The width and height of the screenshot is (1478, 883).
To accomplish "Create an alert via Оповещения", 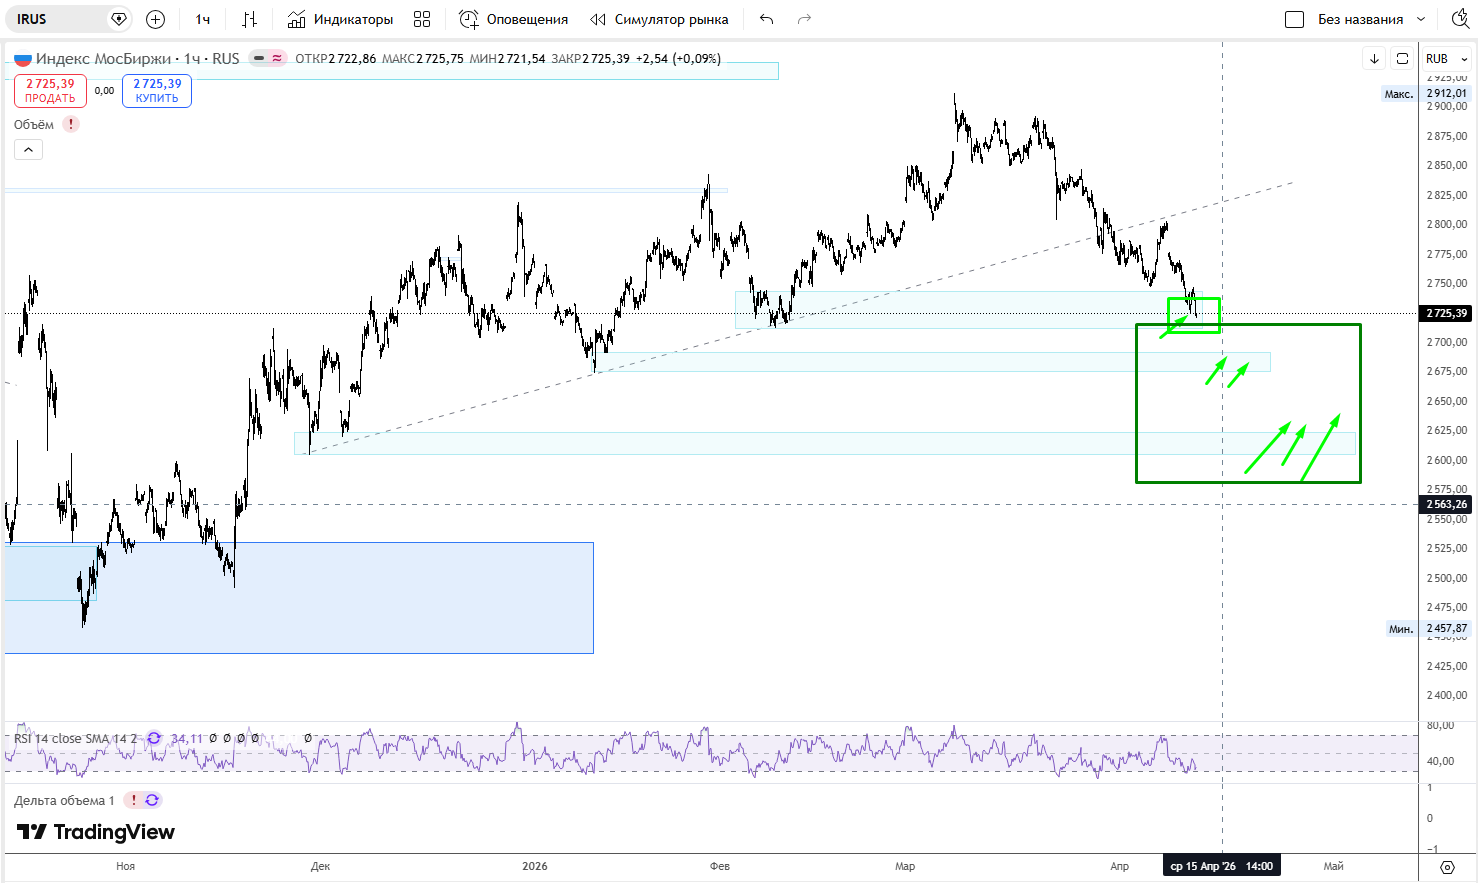I will [x=513, y=19].
